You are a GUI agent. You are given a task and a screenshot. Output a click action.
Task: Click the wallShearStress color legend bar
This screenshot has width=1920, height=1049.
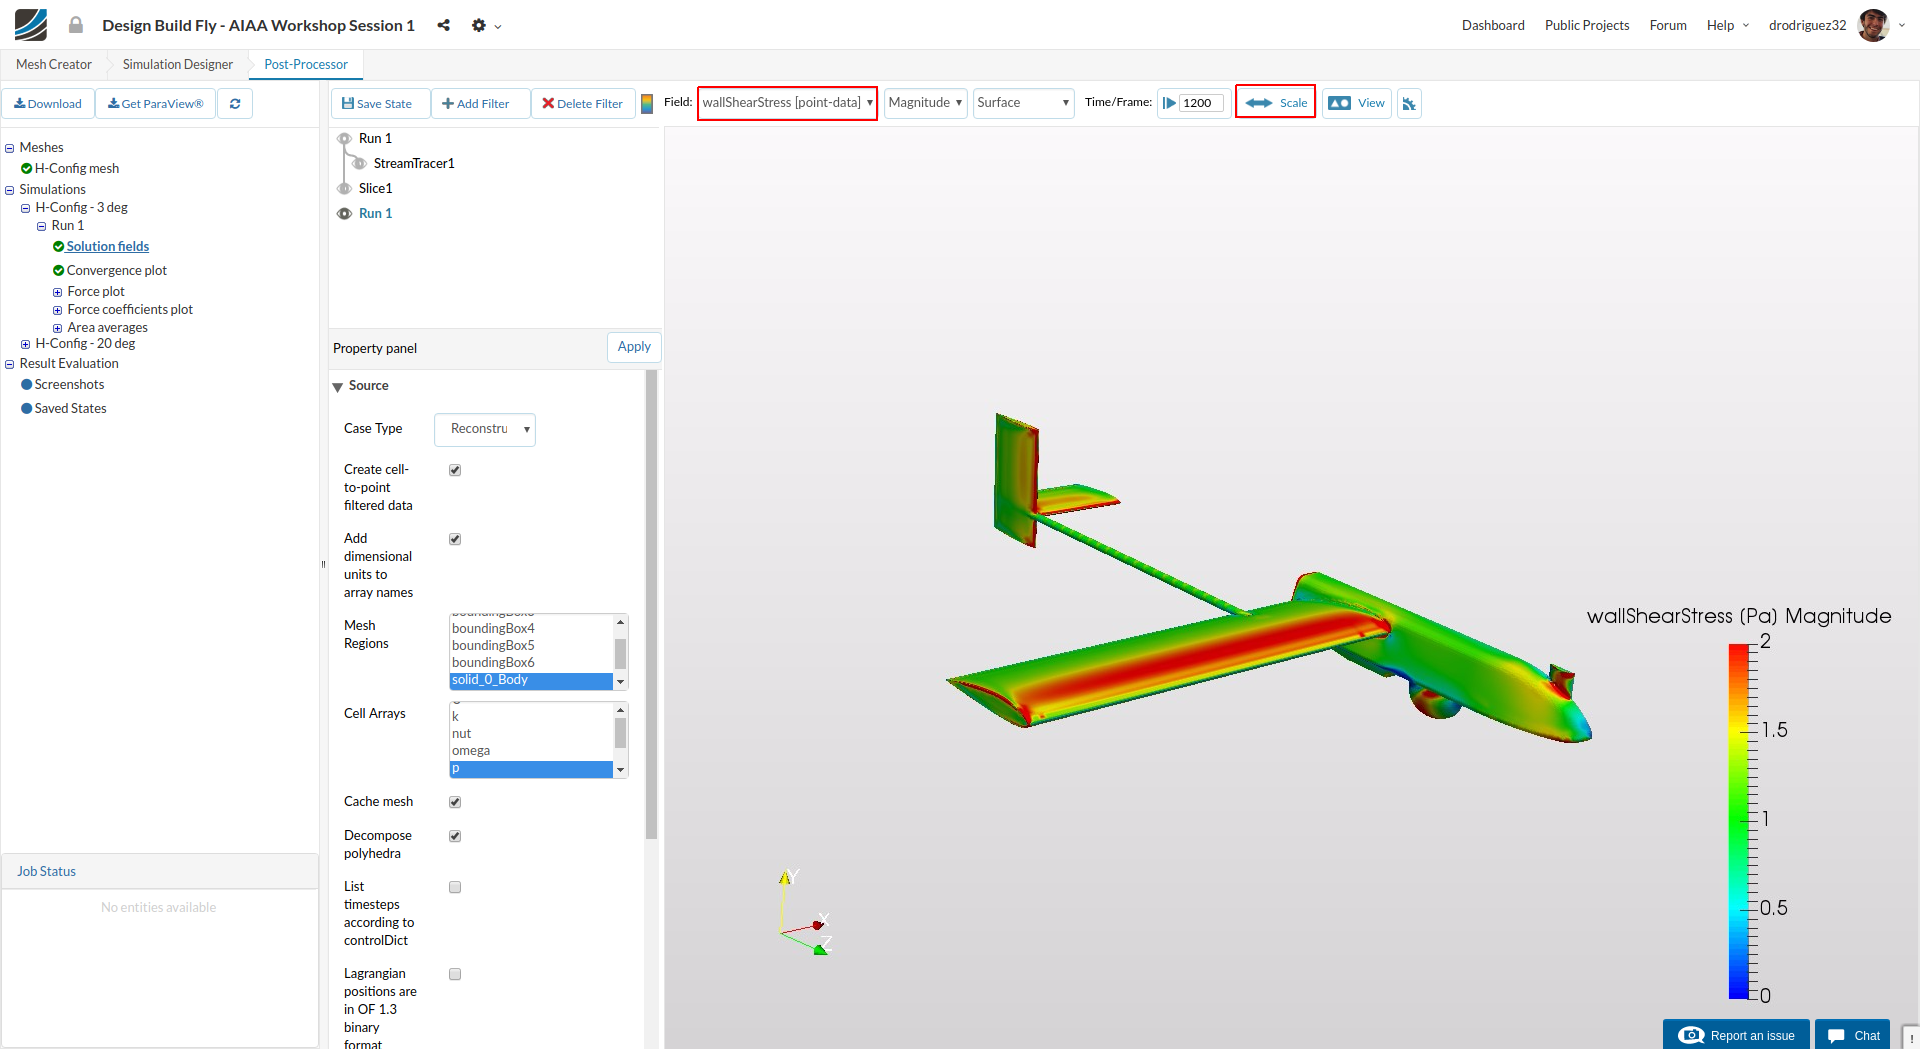(x=1739, y=821)
